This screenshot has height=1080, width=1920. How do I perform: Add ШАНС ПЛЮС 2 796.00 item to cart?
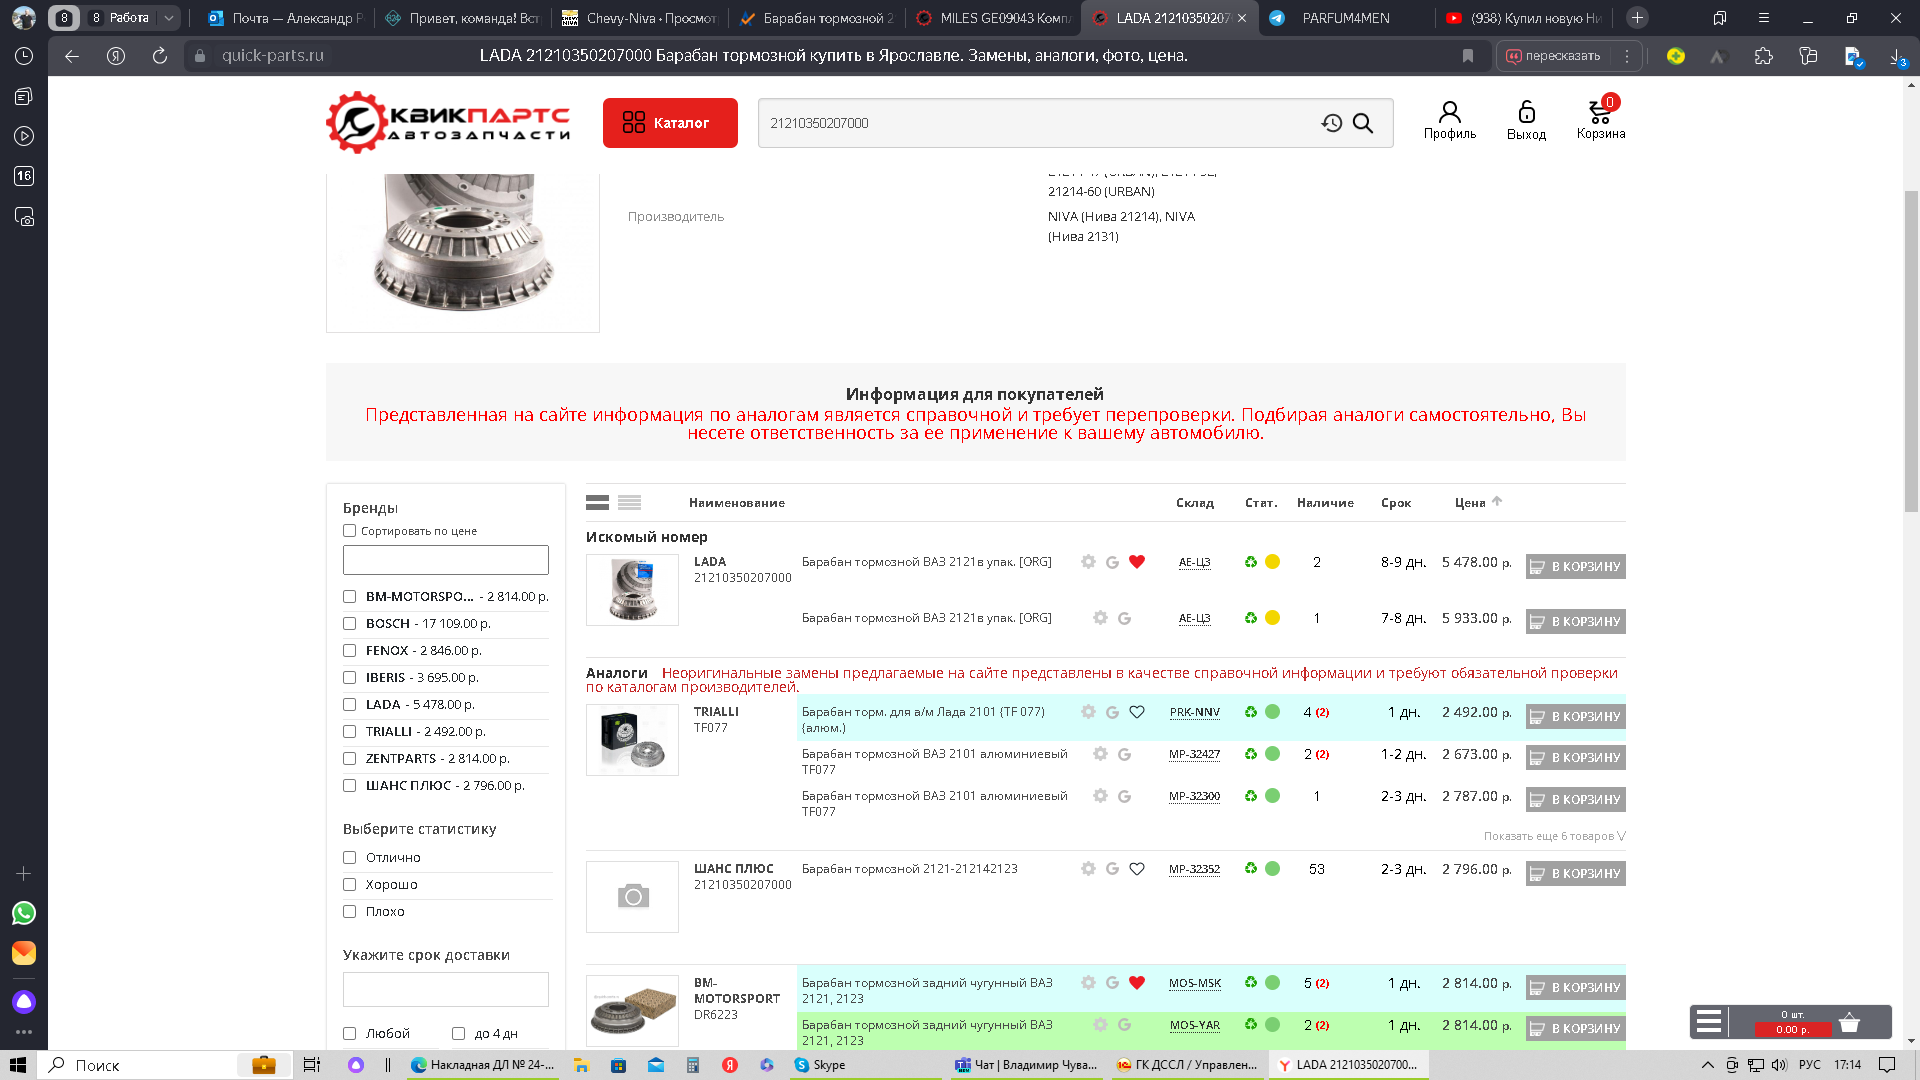tap(1575, 874)
